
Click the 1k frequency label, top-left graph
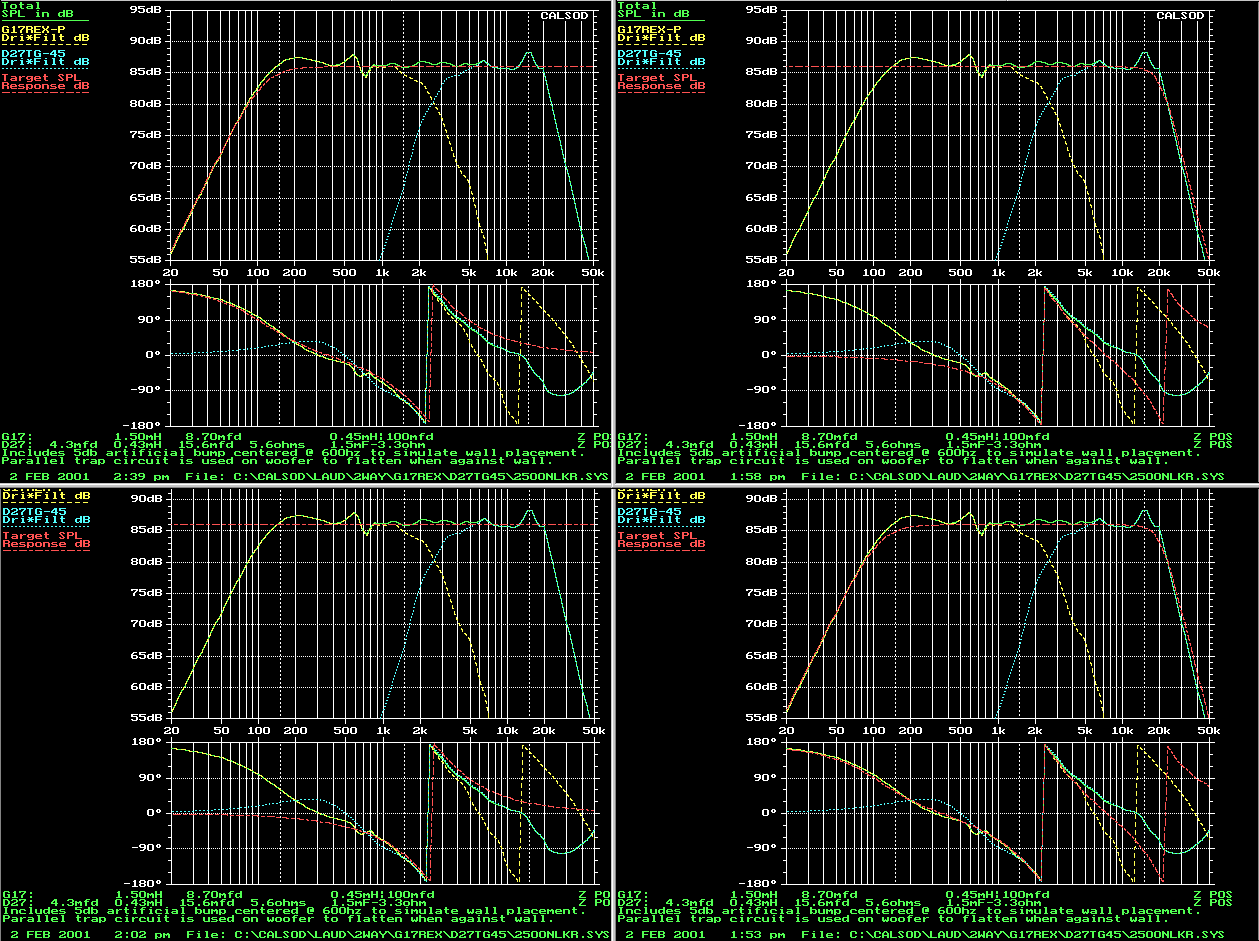coord(381,273)
